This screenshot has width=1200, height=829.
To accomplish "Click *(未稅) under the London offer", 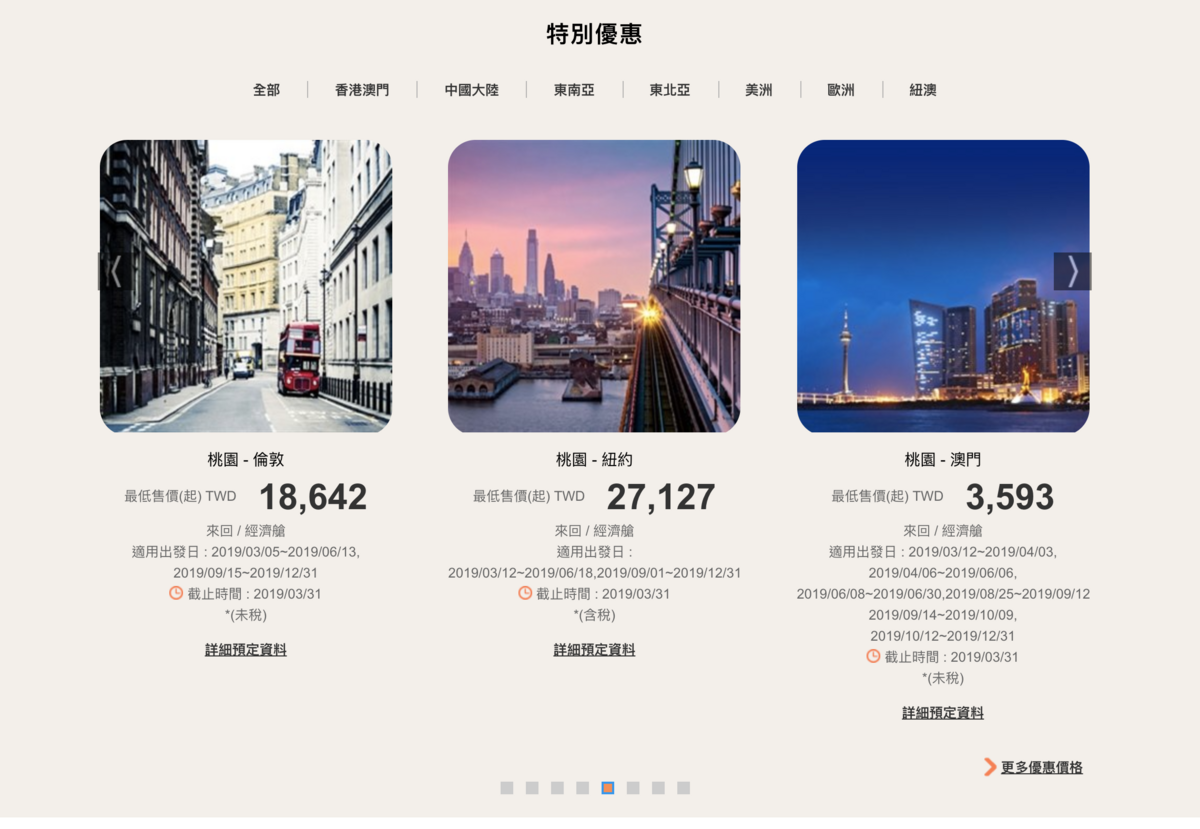I will pyautogui.click(x=246, y=615).
